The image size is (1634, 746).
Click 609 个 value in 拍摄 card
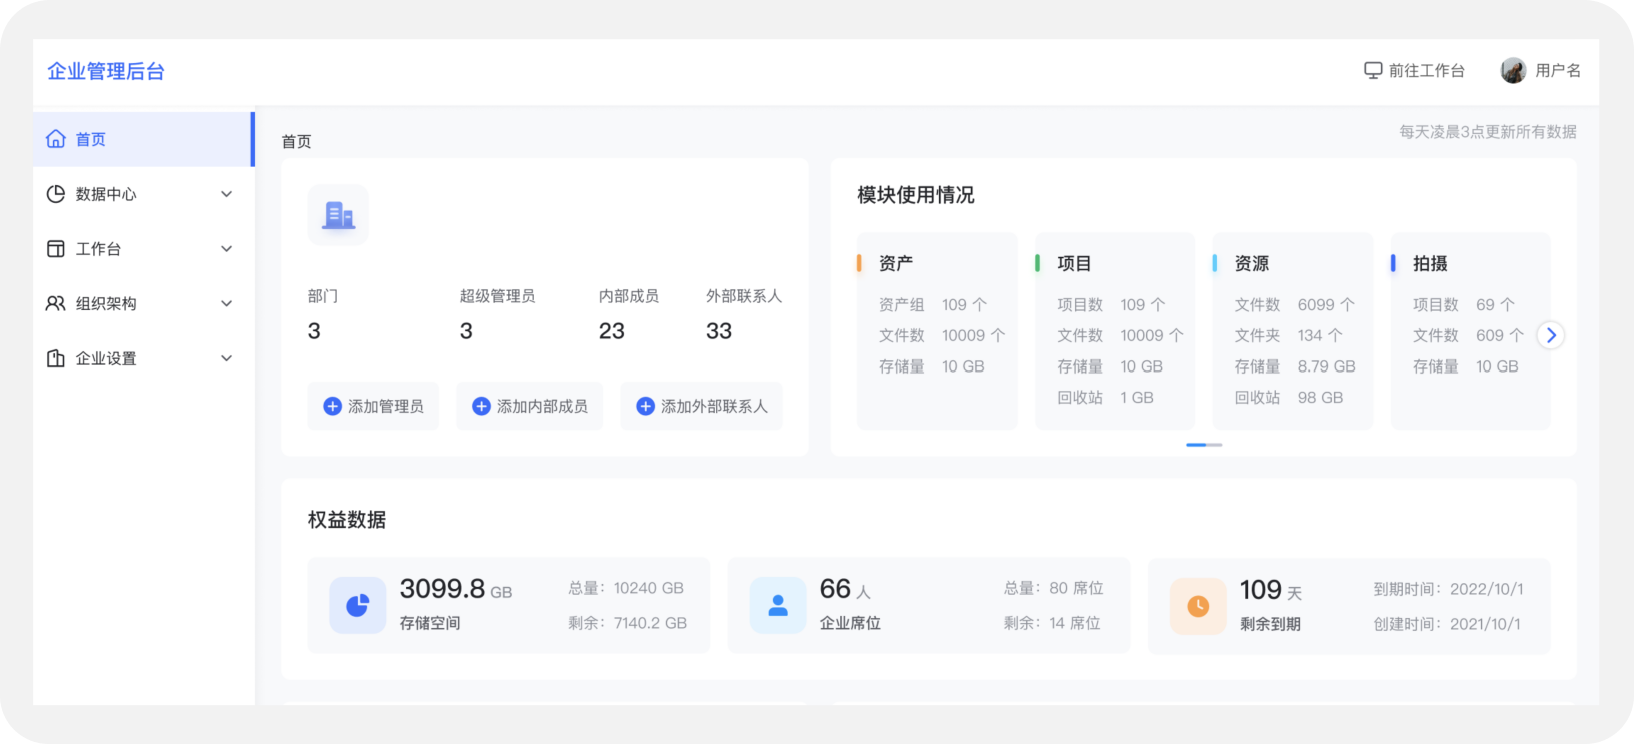point(1500,336)
